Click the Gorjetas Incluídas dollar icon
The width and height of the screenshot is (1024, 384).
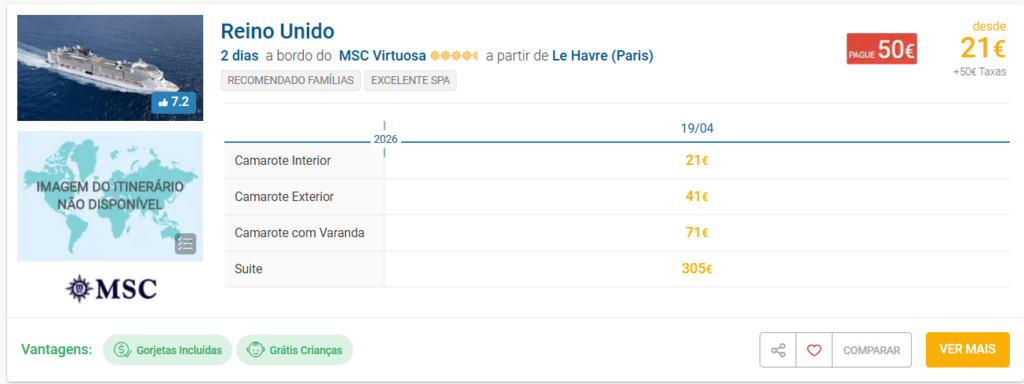[122, 350]
